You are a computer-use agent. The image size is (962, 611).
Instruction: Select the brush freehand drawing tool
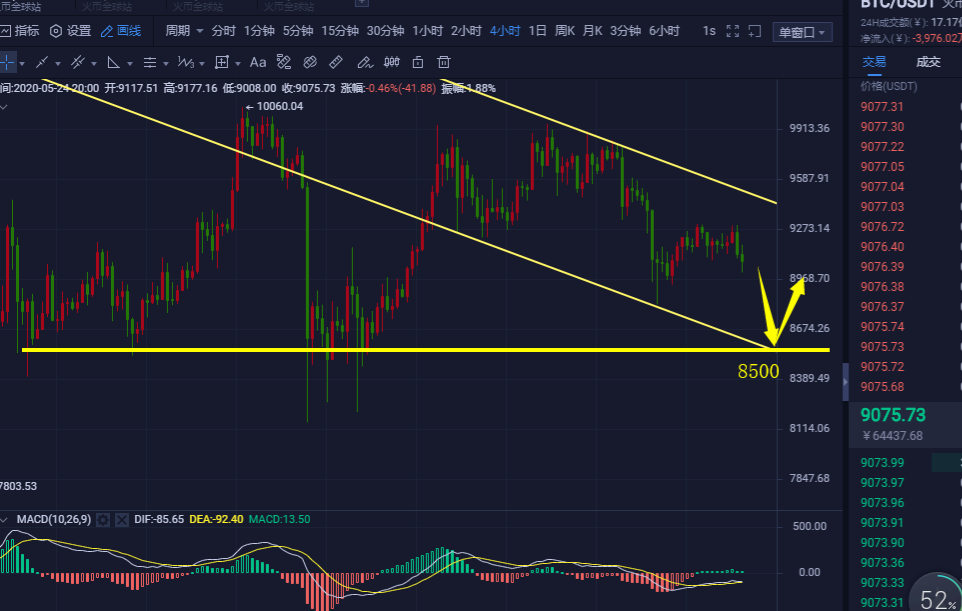(365, 62)
